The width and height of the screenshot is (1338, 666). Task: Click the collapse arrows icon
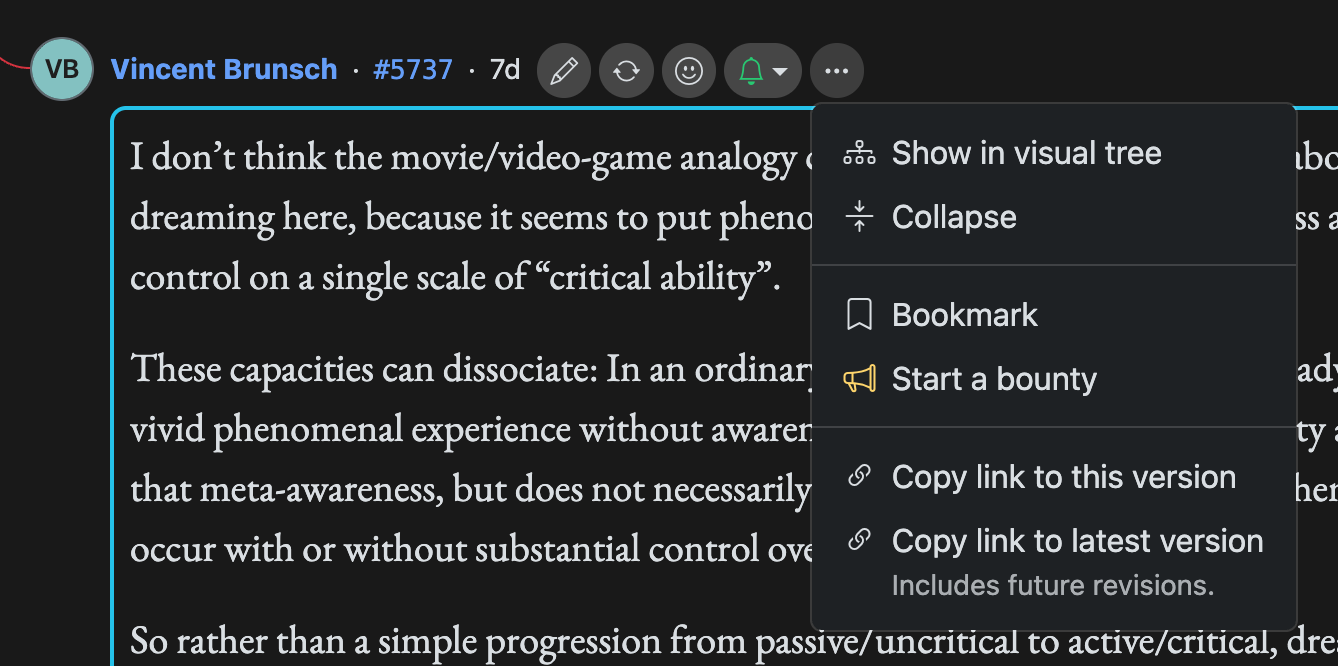859,217
